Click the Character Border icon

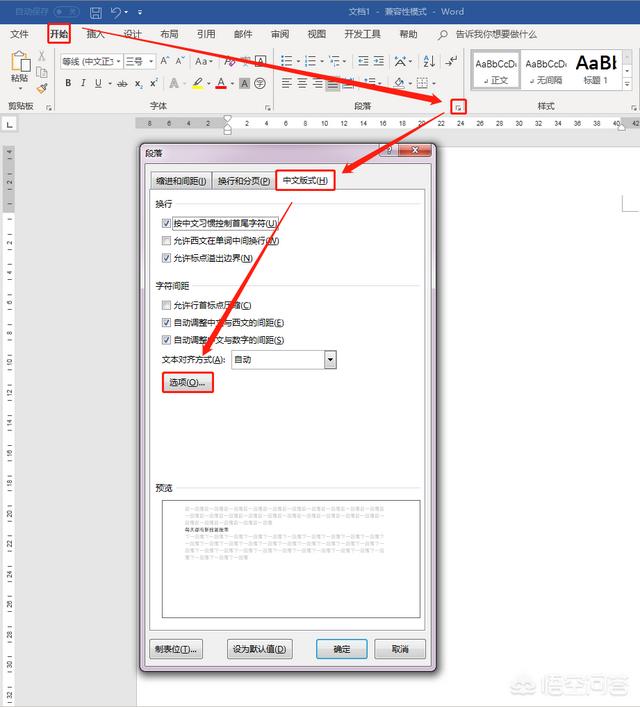pyautogui.click(x=261, y=61)
